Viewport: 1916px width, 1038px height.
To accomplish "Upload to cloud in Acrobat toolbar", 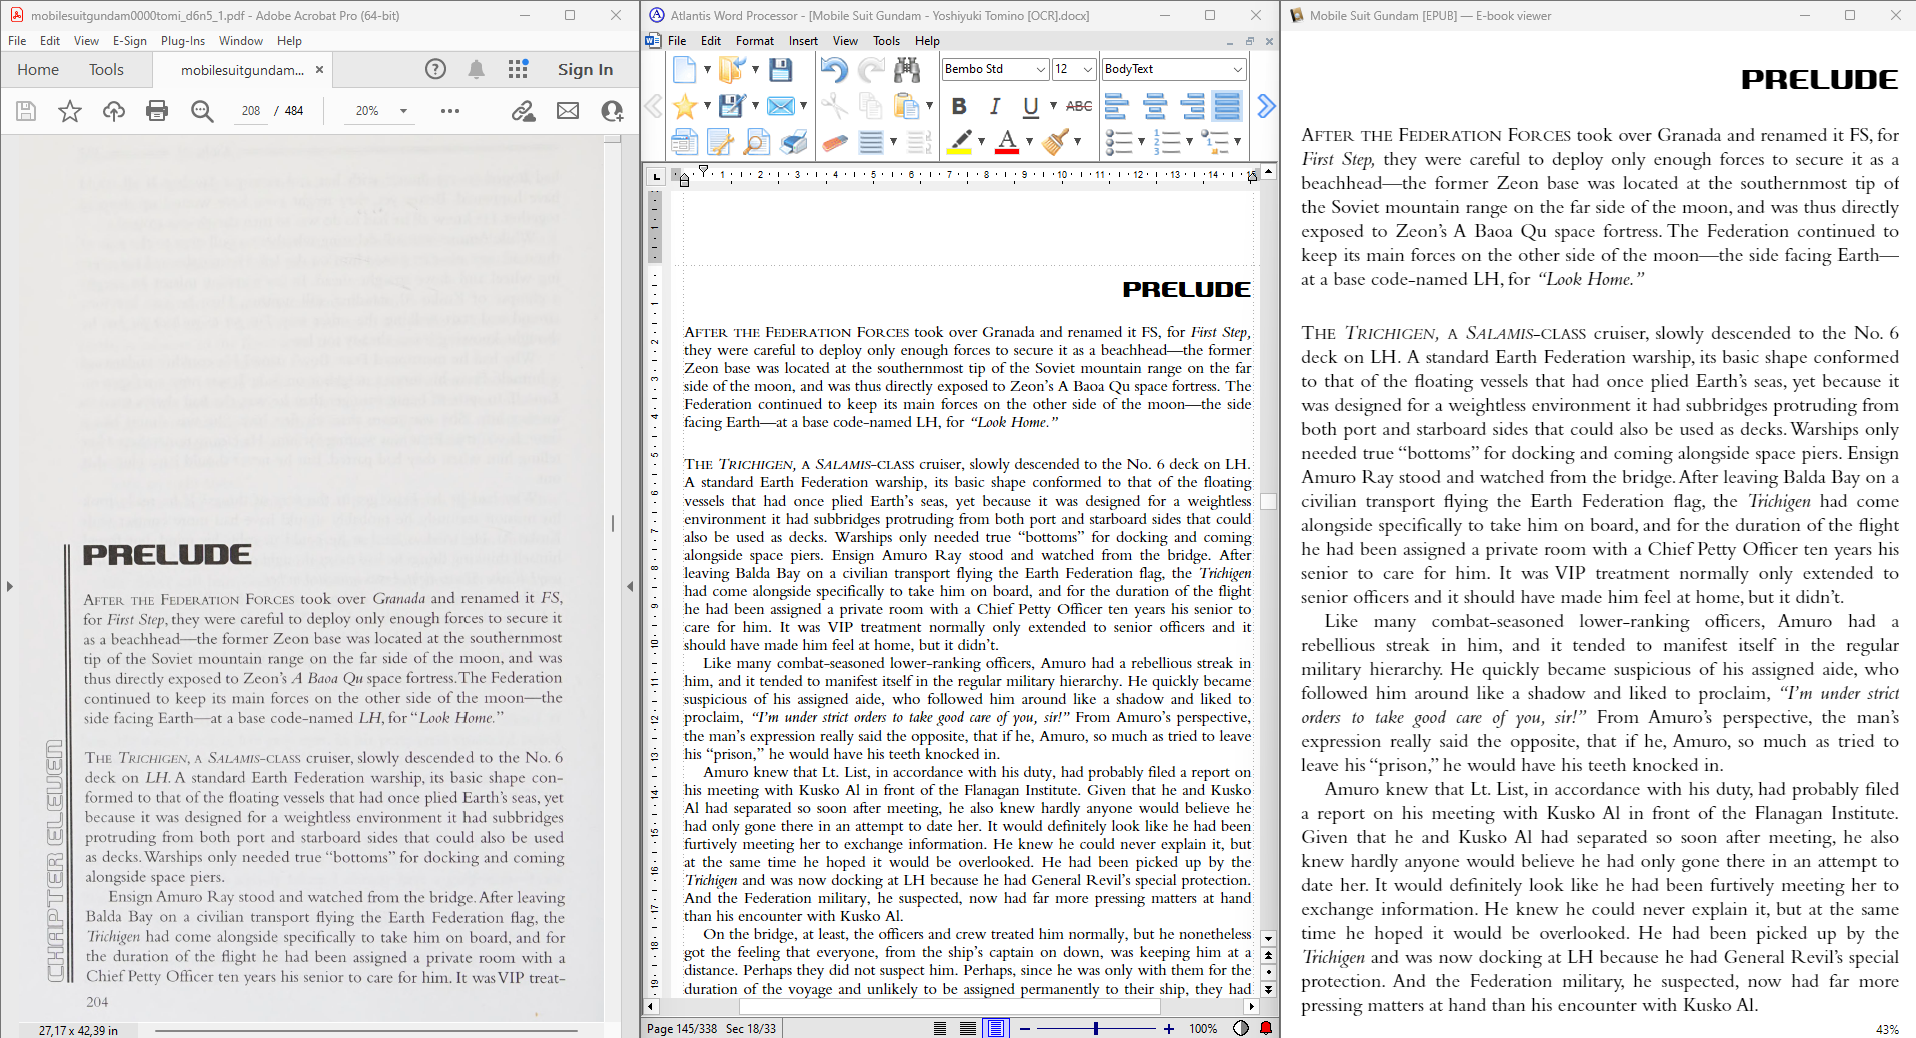I will [114, 111].
